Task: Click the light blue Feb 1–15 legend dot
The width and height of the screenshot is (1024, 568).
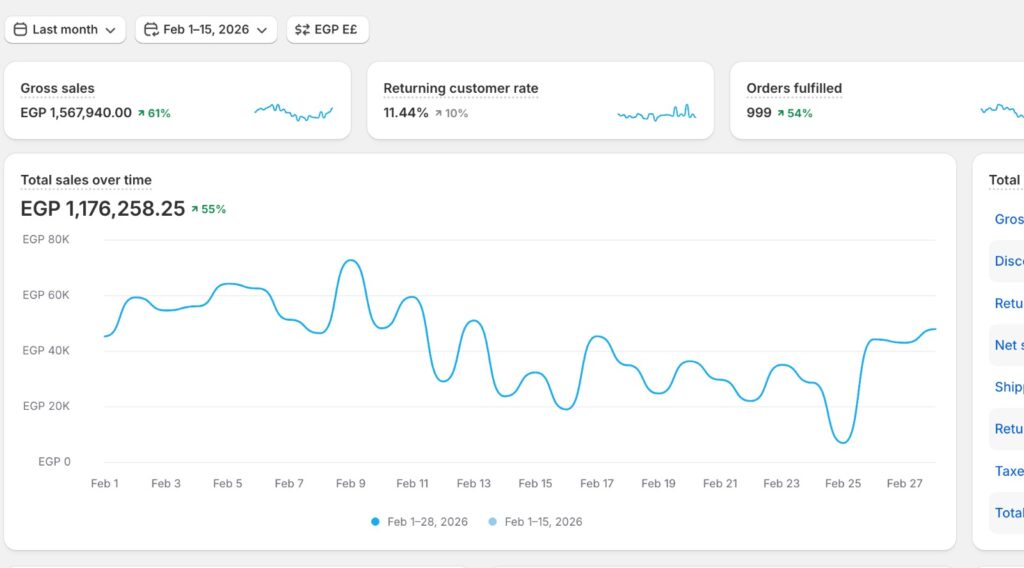Action: 492,522
